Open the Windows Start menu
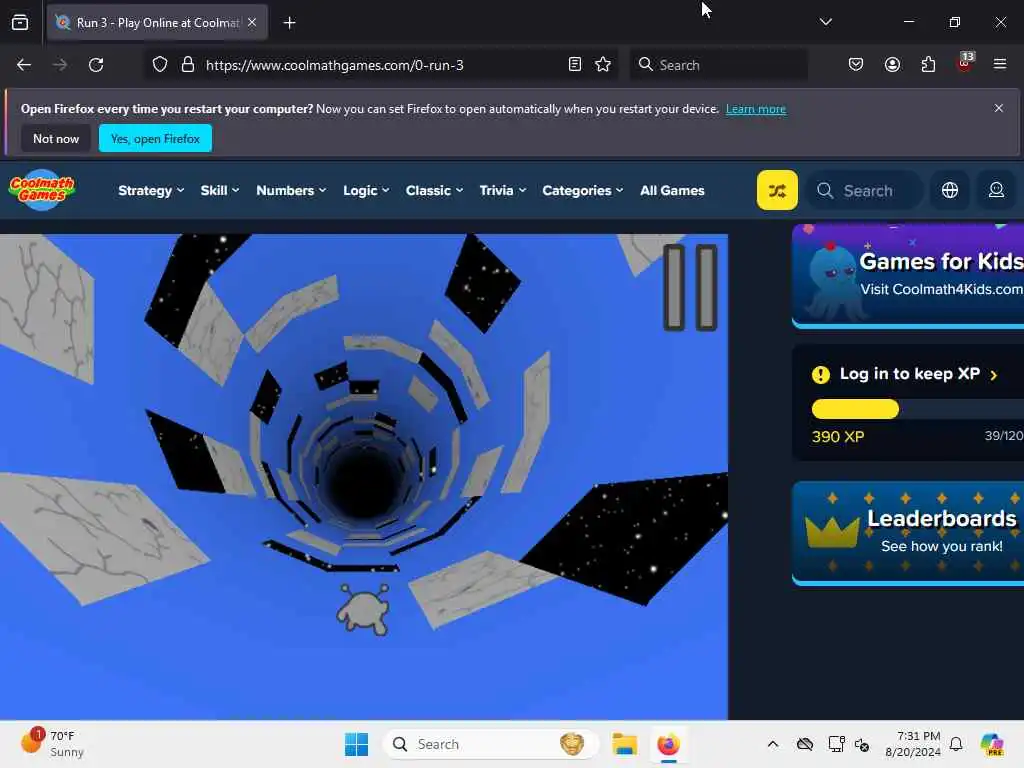 (357, 744)
